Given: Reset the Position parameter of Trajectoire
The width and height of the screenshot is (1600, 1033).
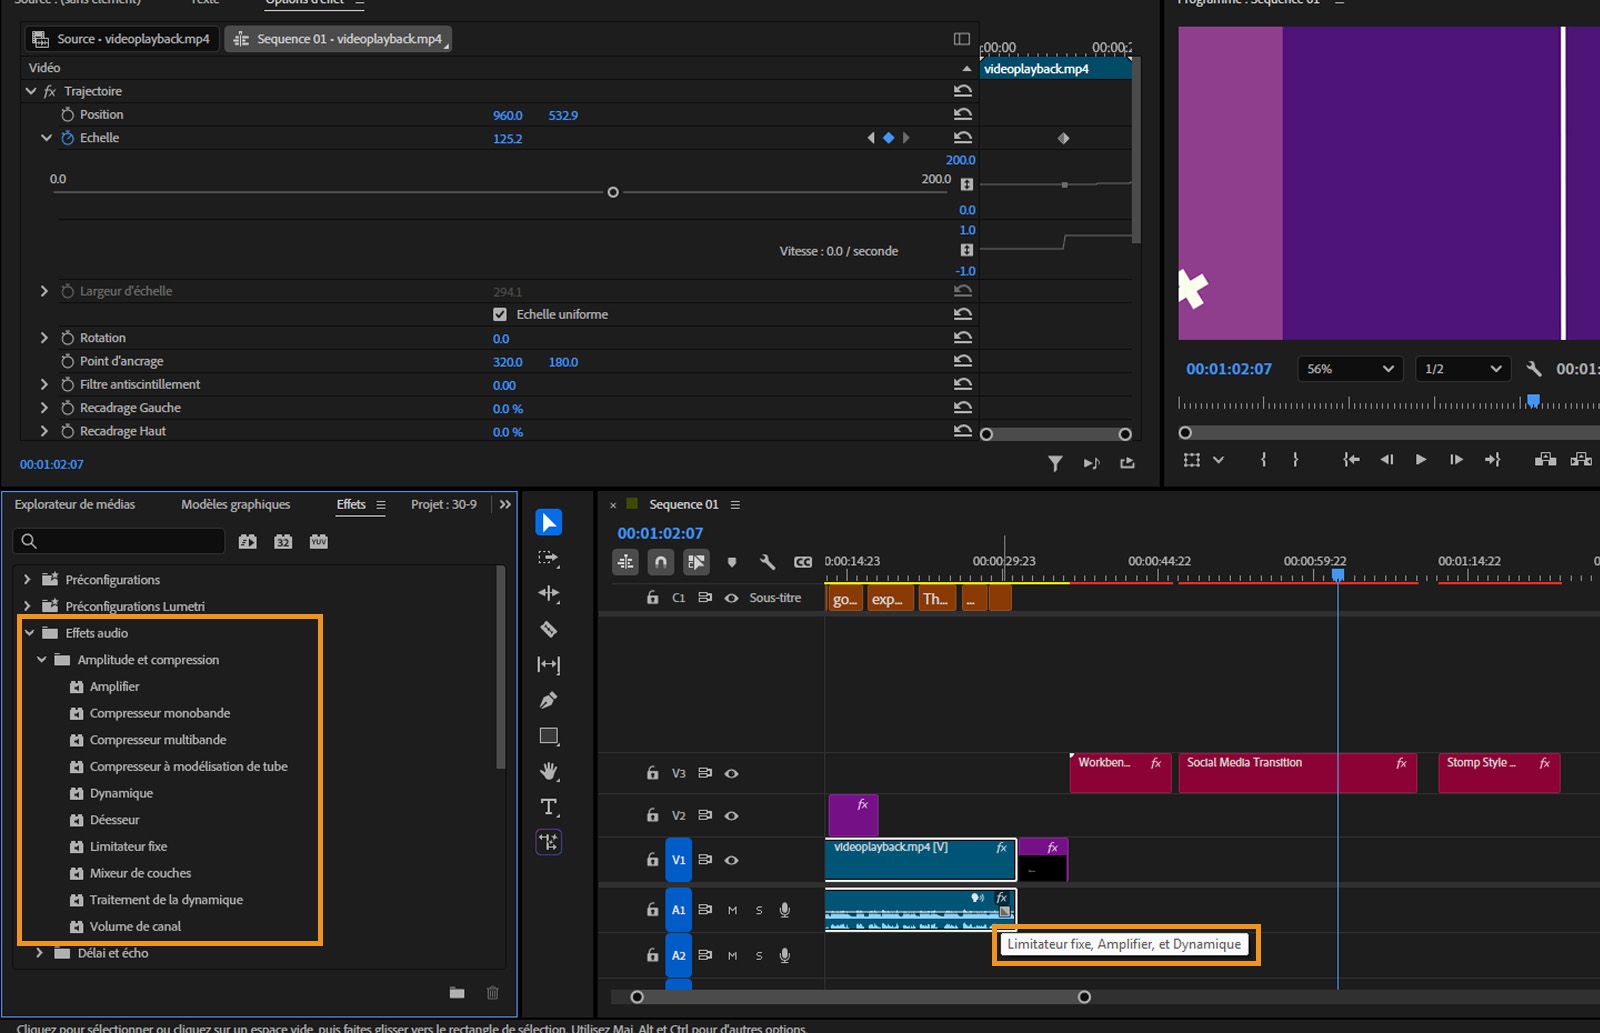Looking at the screenshot, I should (x=962, y=114).
